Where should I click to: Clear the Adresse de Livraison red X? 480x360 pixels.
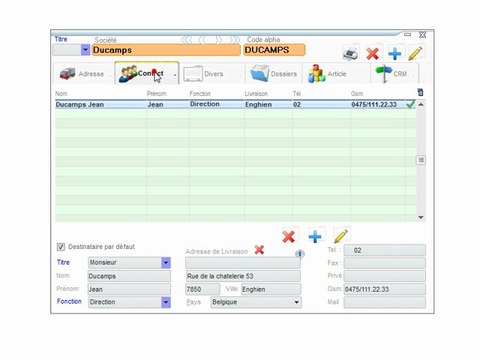click(x=259, y=250)
